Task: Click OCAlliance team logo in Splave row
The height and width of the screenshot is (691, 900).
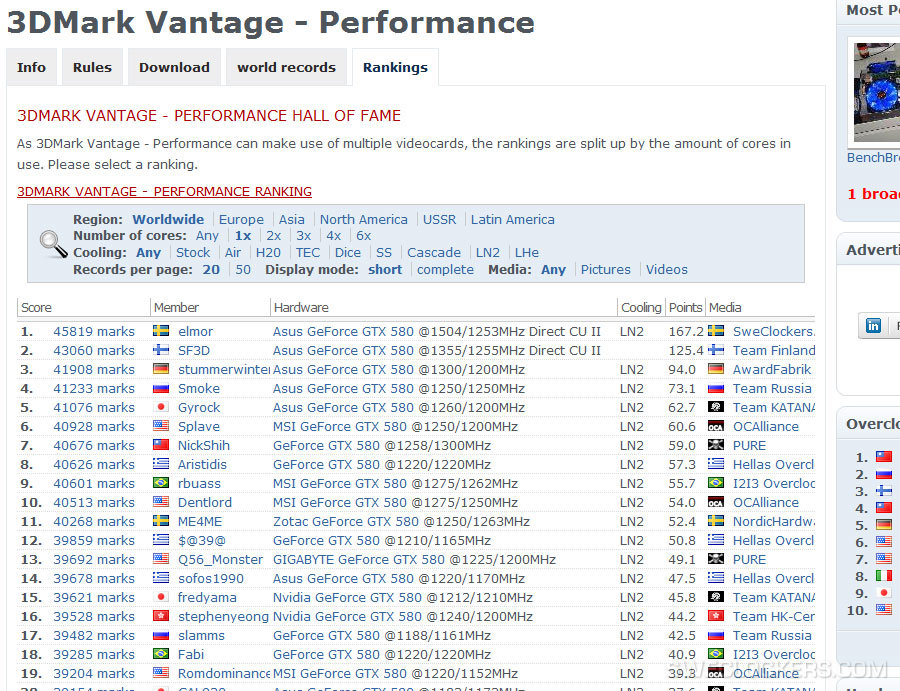Action: click(x=716, y=426)
